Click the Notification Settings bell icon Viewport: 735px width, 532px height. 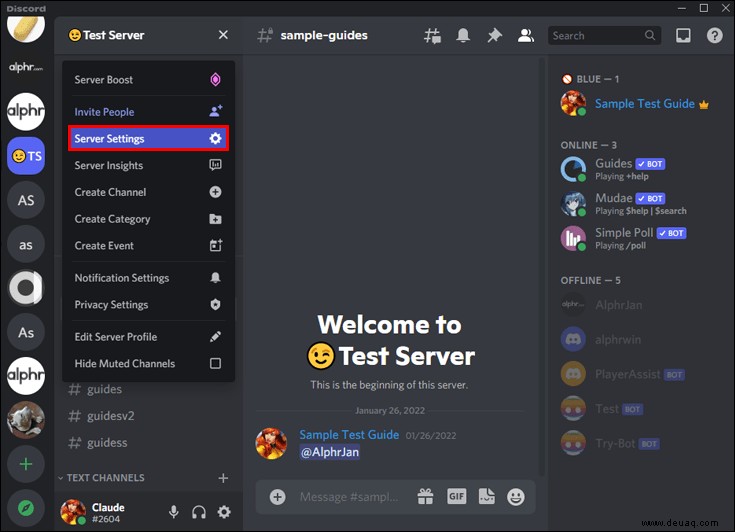pos(215,277)
